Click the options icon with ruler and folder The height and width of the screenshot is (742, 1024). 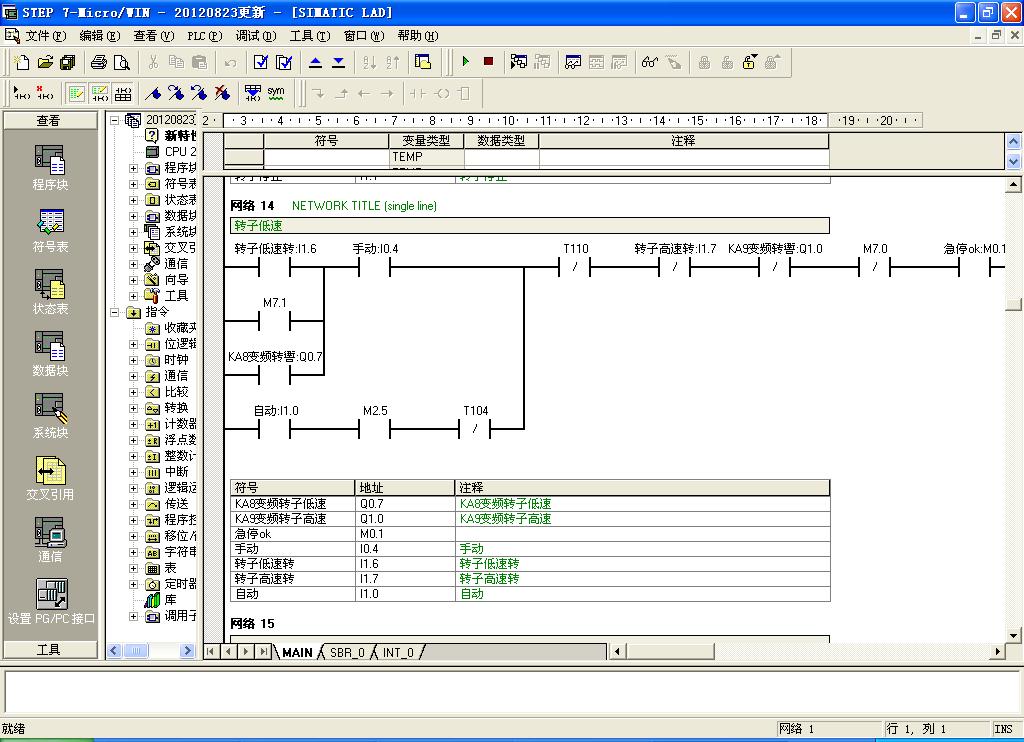pos(423,62)
